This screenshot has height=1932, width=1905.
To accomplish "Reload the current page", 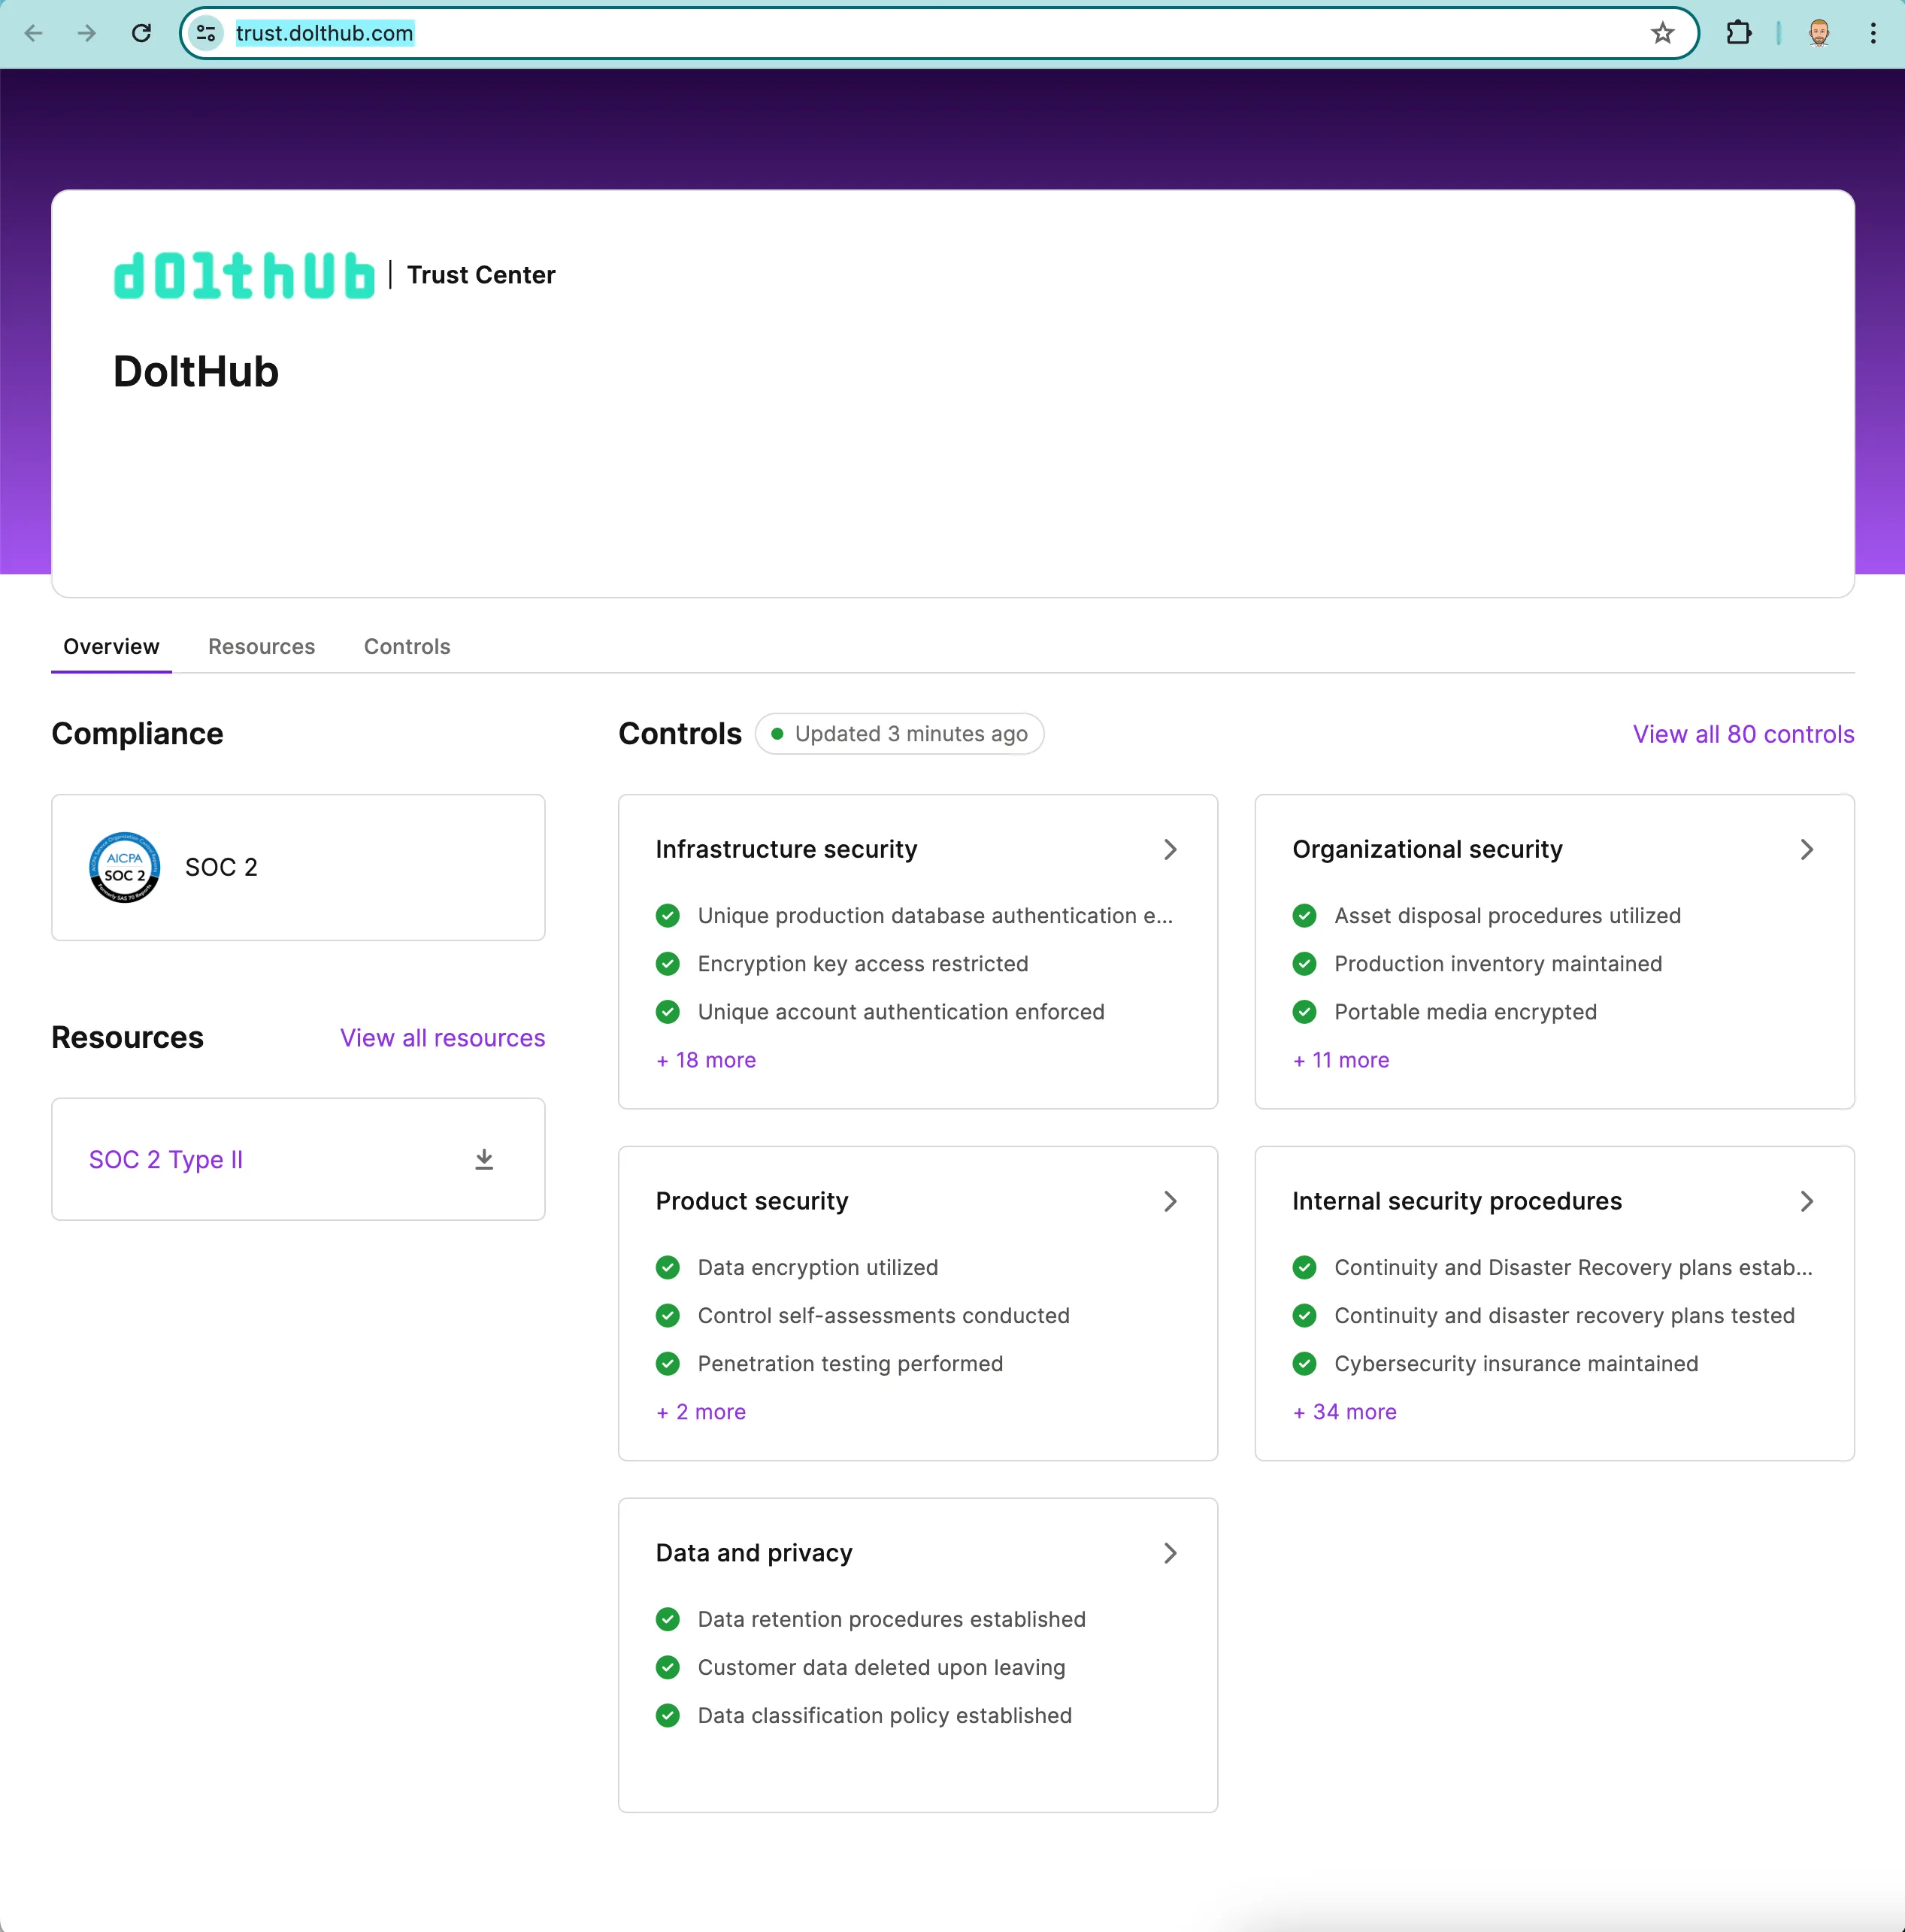I will [x=141, y=33].
